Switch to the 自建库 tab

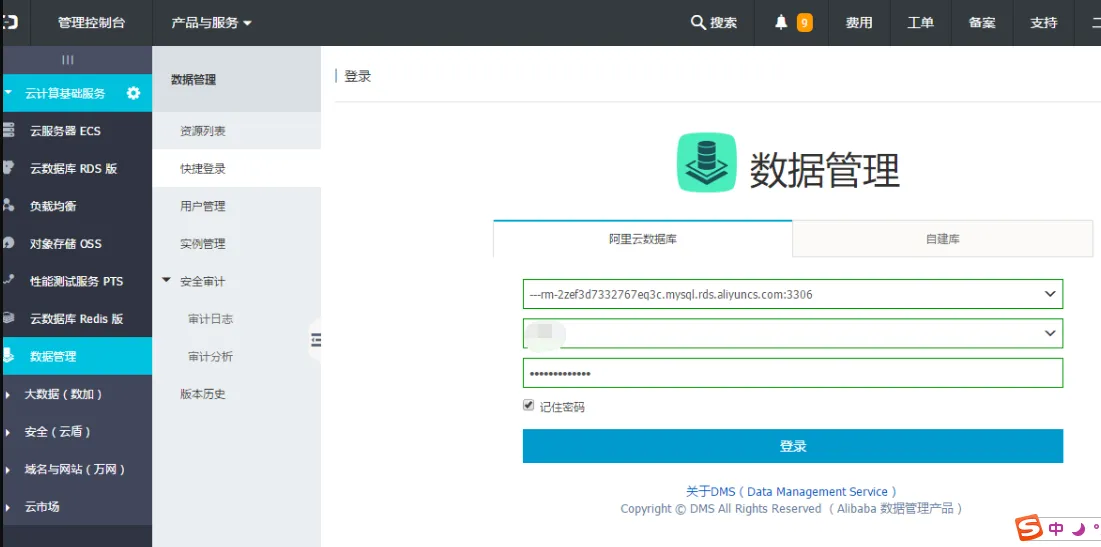pyautogui.click(x=942, y=239)
